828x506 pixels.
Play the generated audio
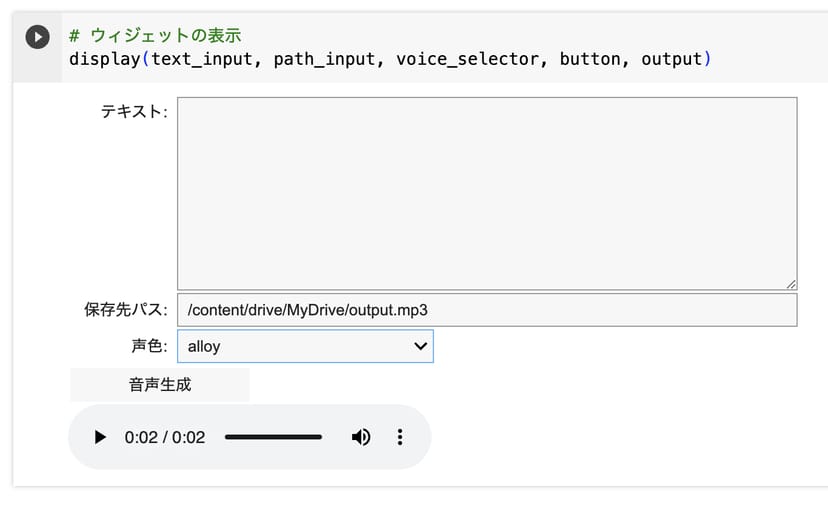tap(99, 437)
